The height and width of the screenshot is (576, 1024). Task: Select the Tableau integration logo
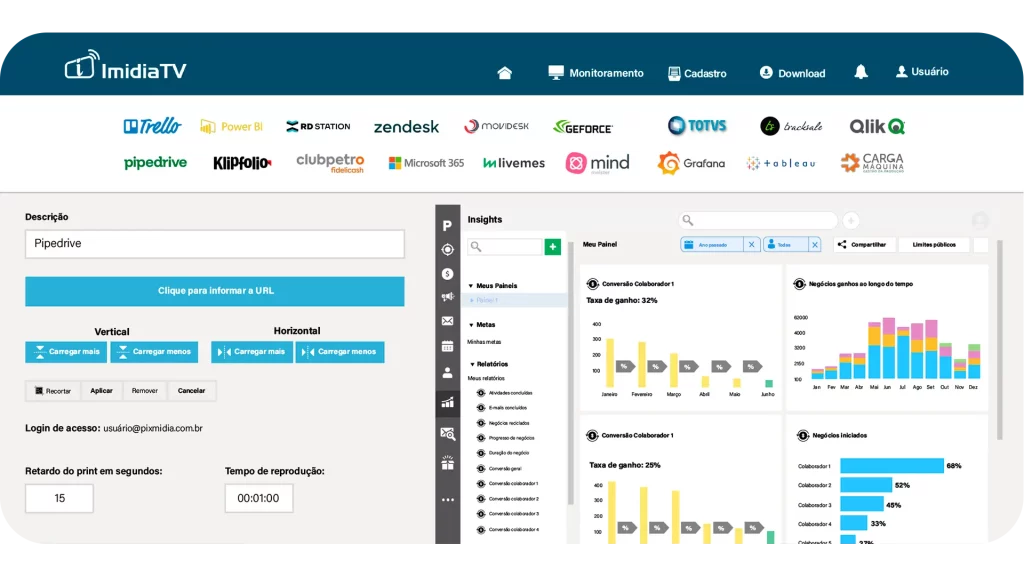point(780,163)
